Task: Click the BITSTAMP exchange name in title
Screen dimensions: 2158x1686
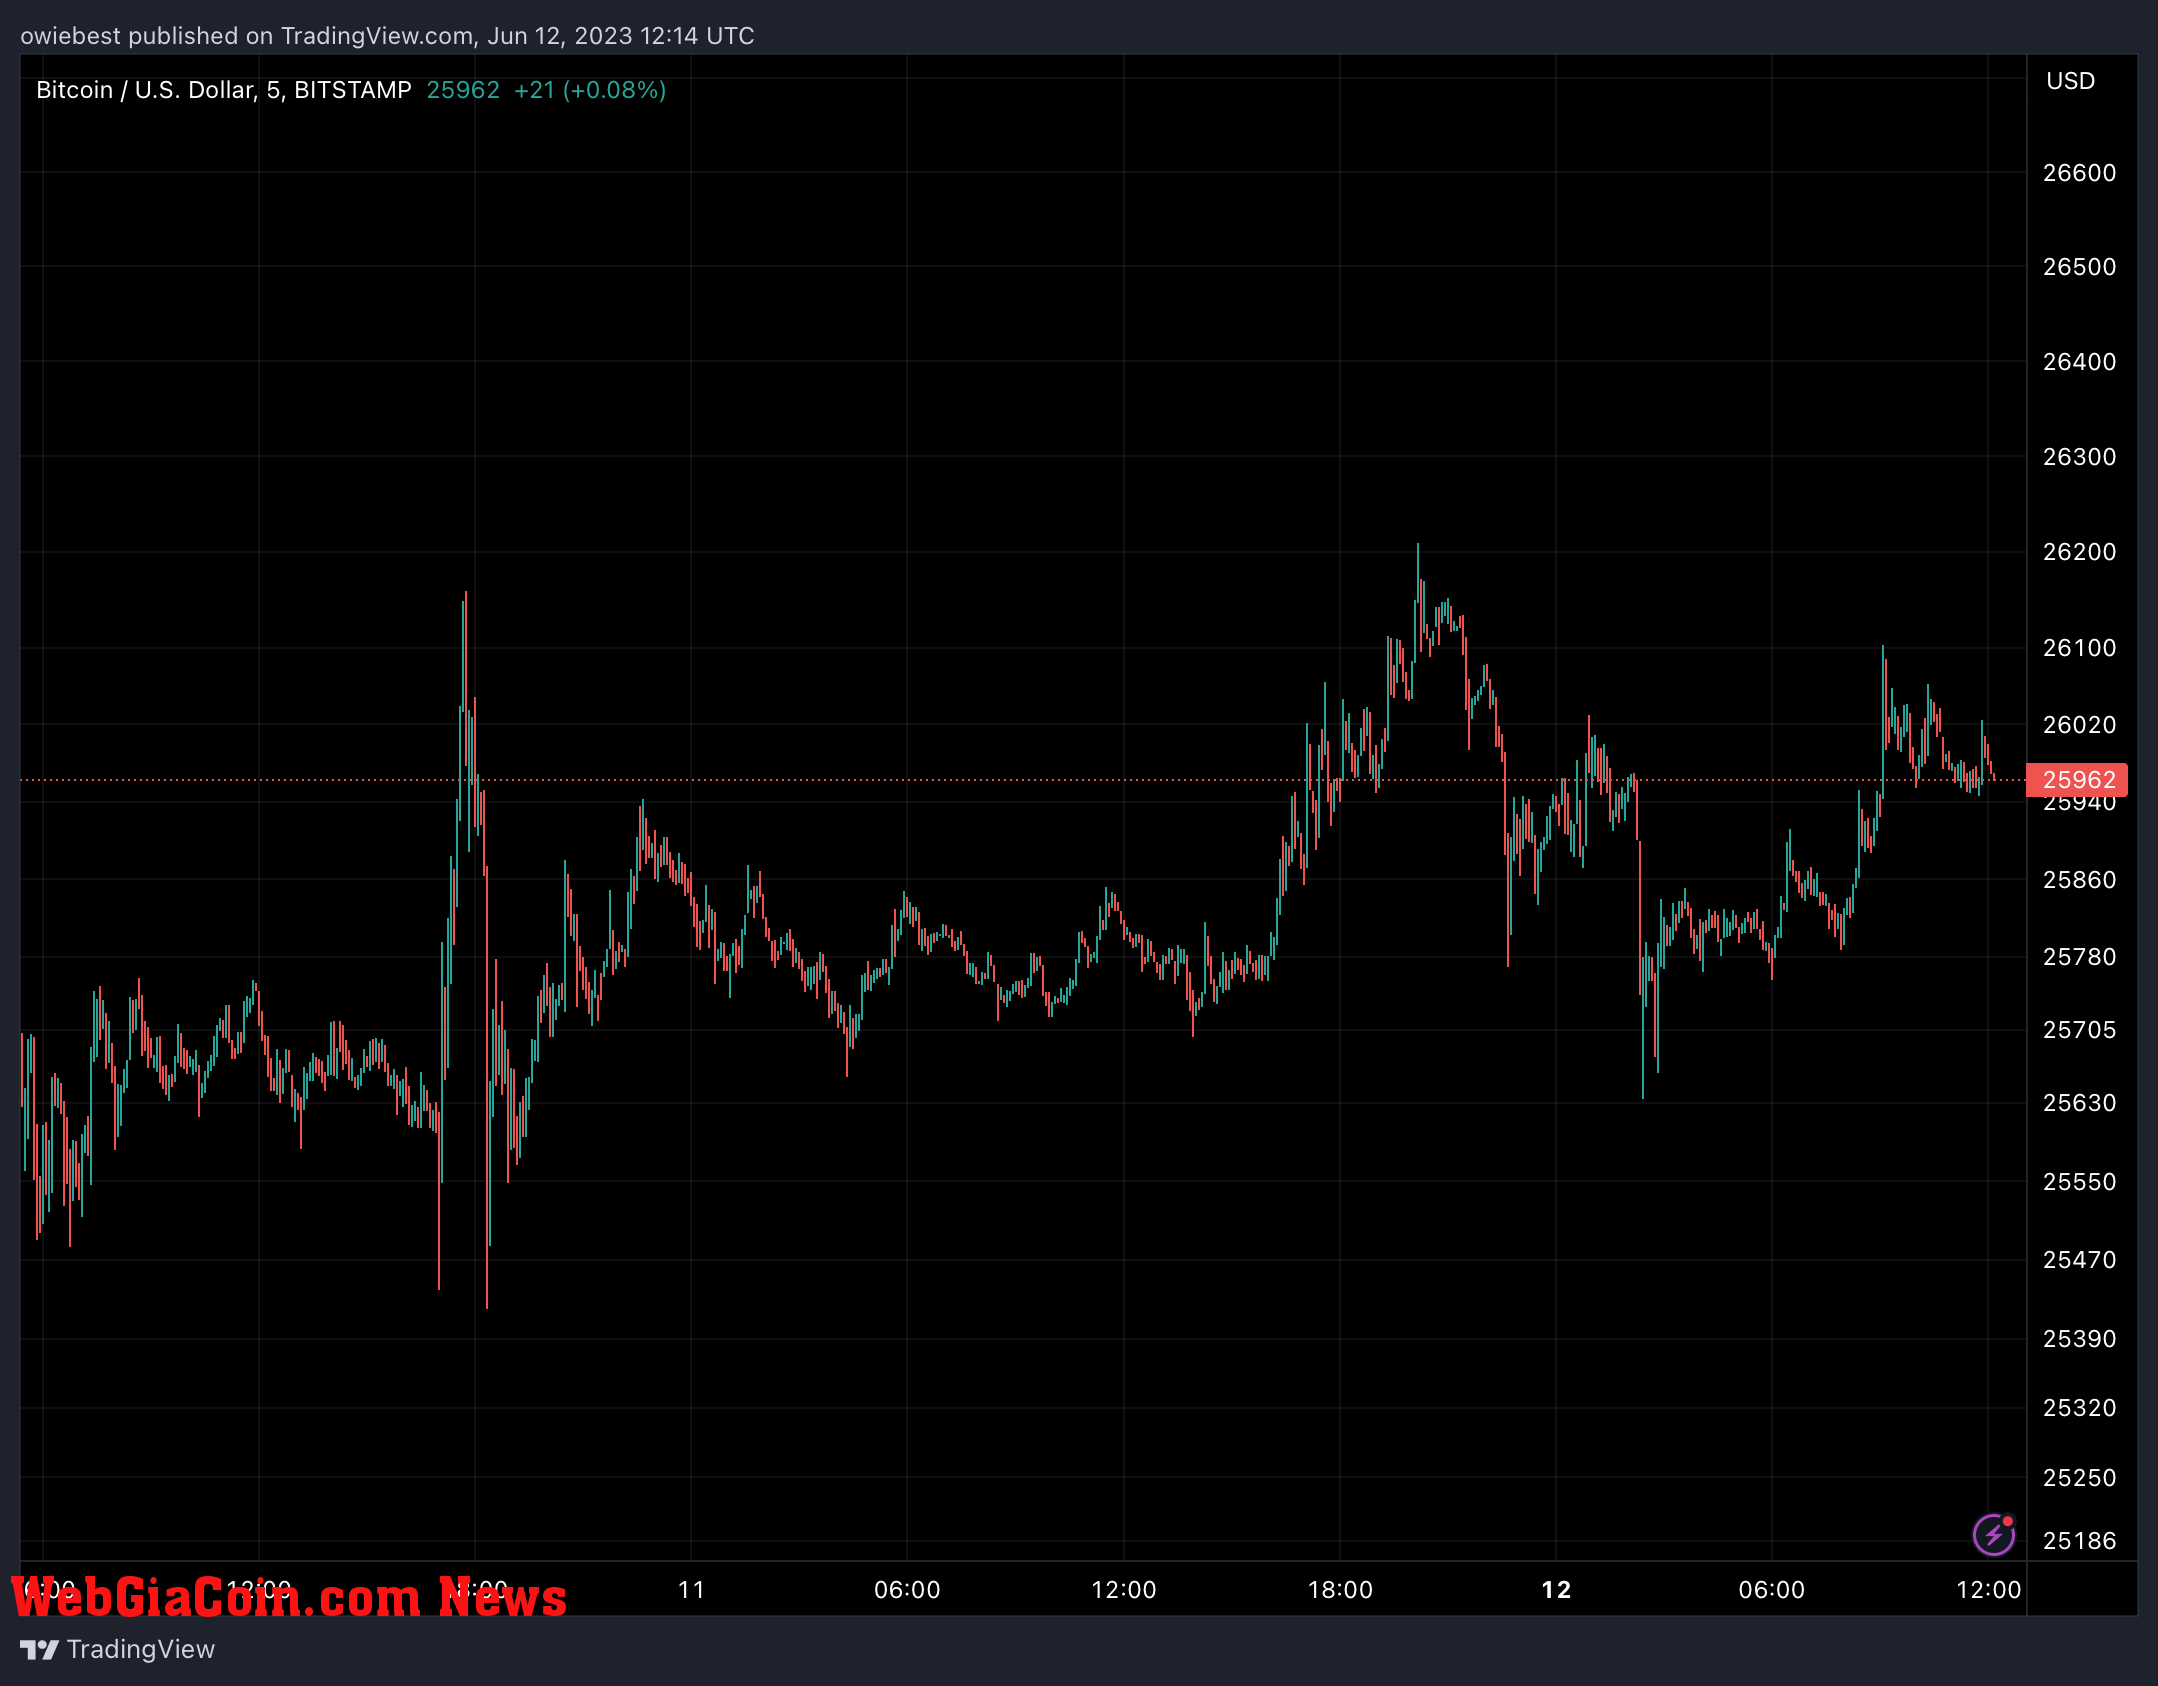Action: click(353, 90)
